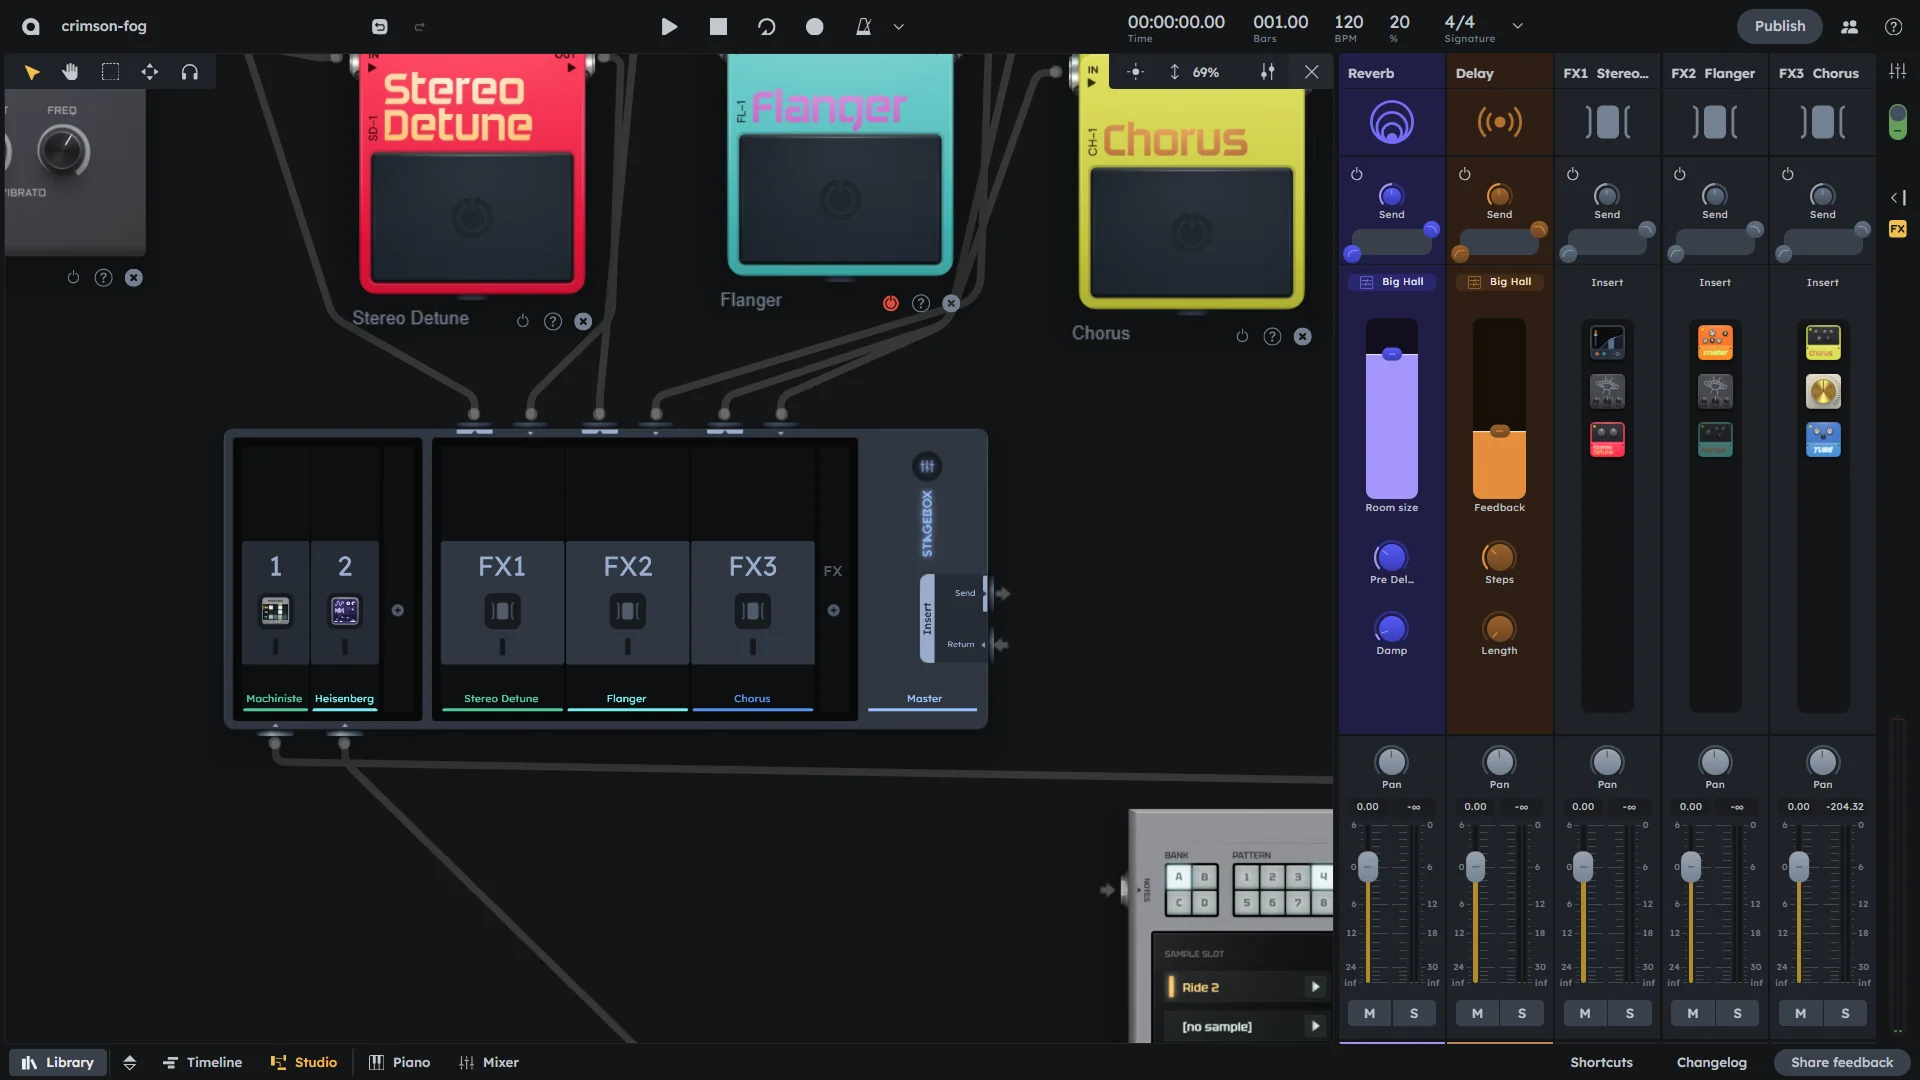Select the hand pan tool
Viewport: 1920px width, 1080px height.
coord(70,72)
